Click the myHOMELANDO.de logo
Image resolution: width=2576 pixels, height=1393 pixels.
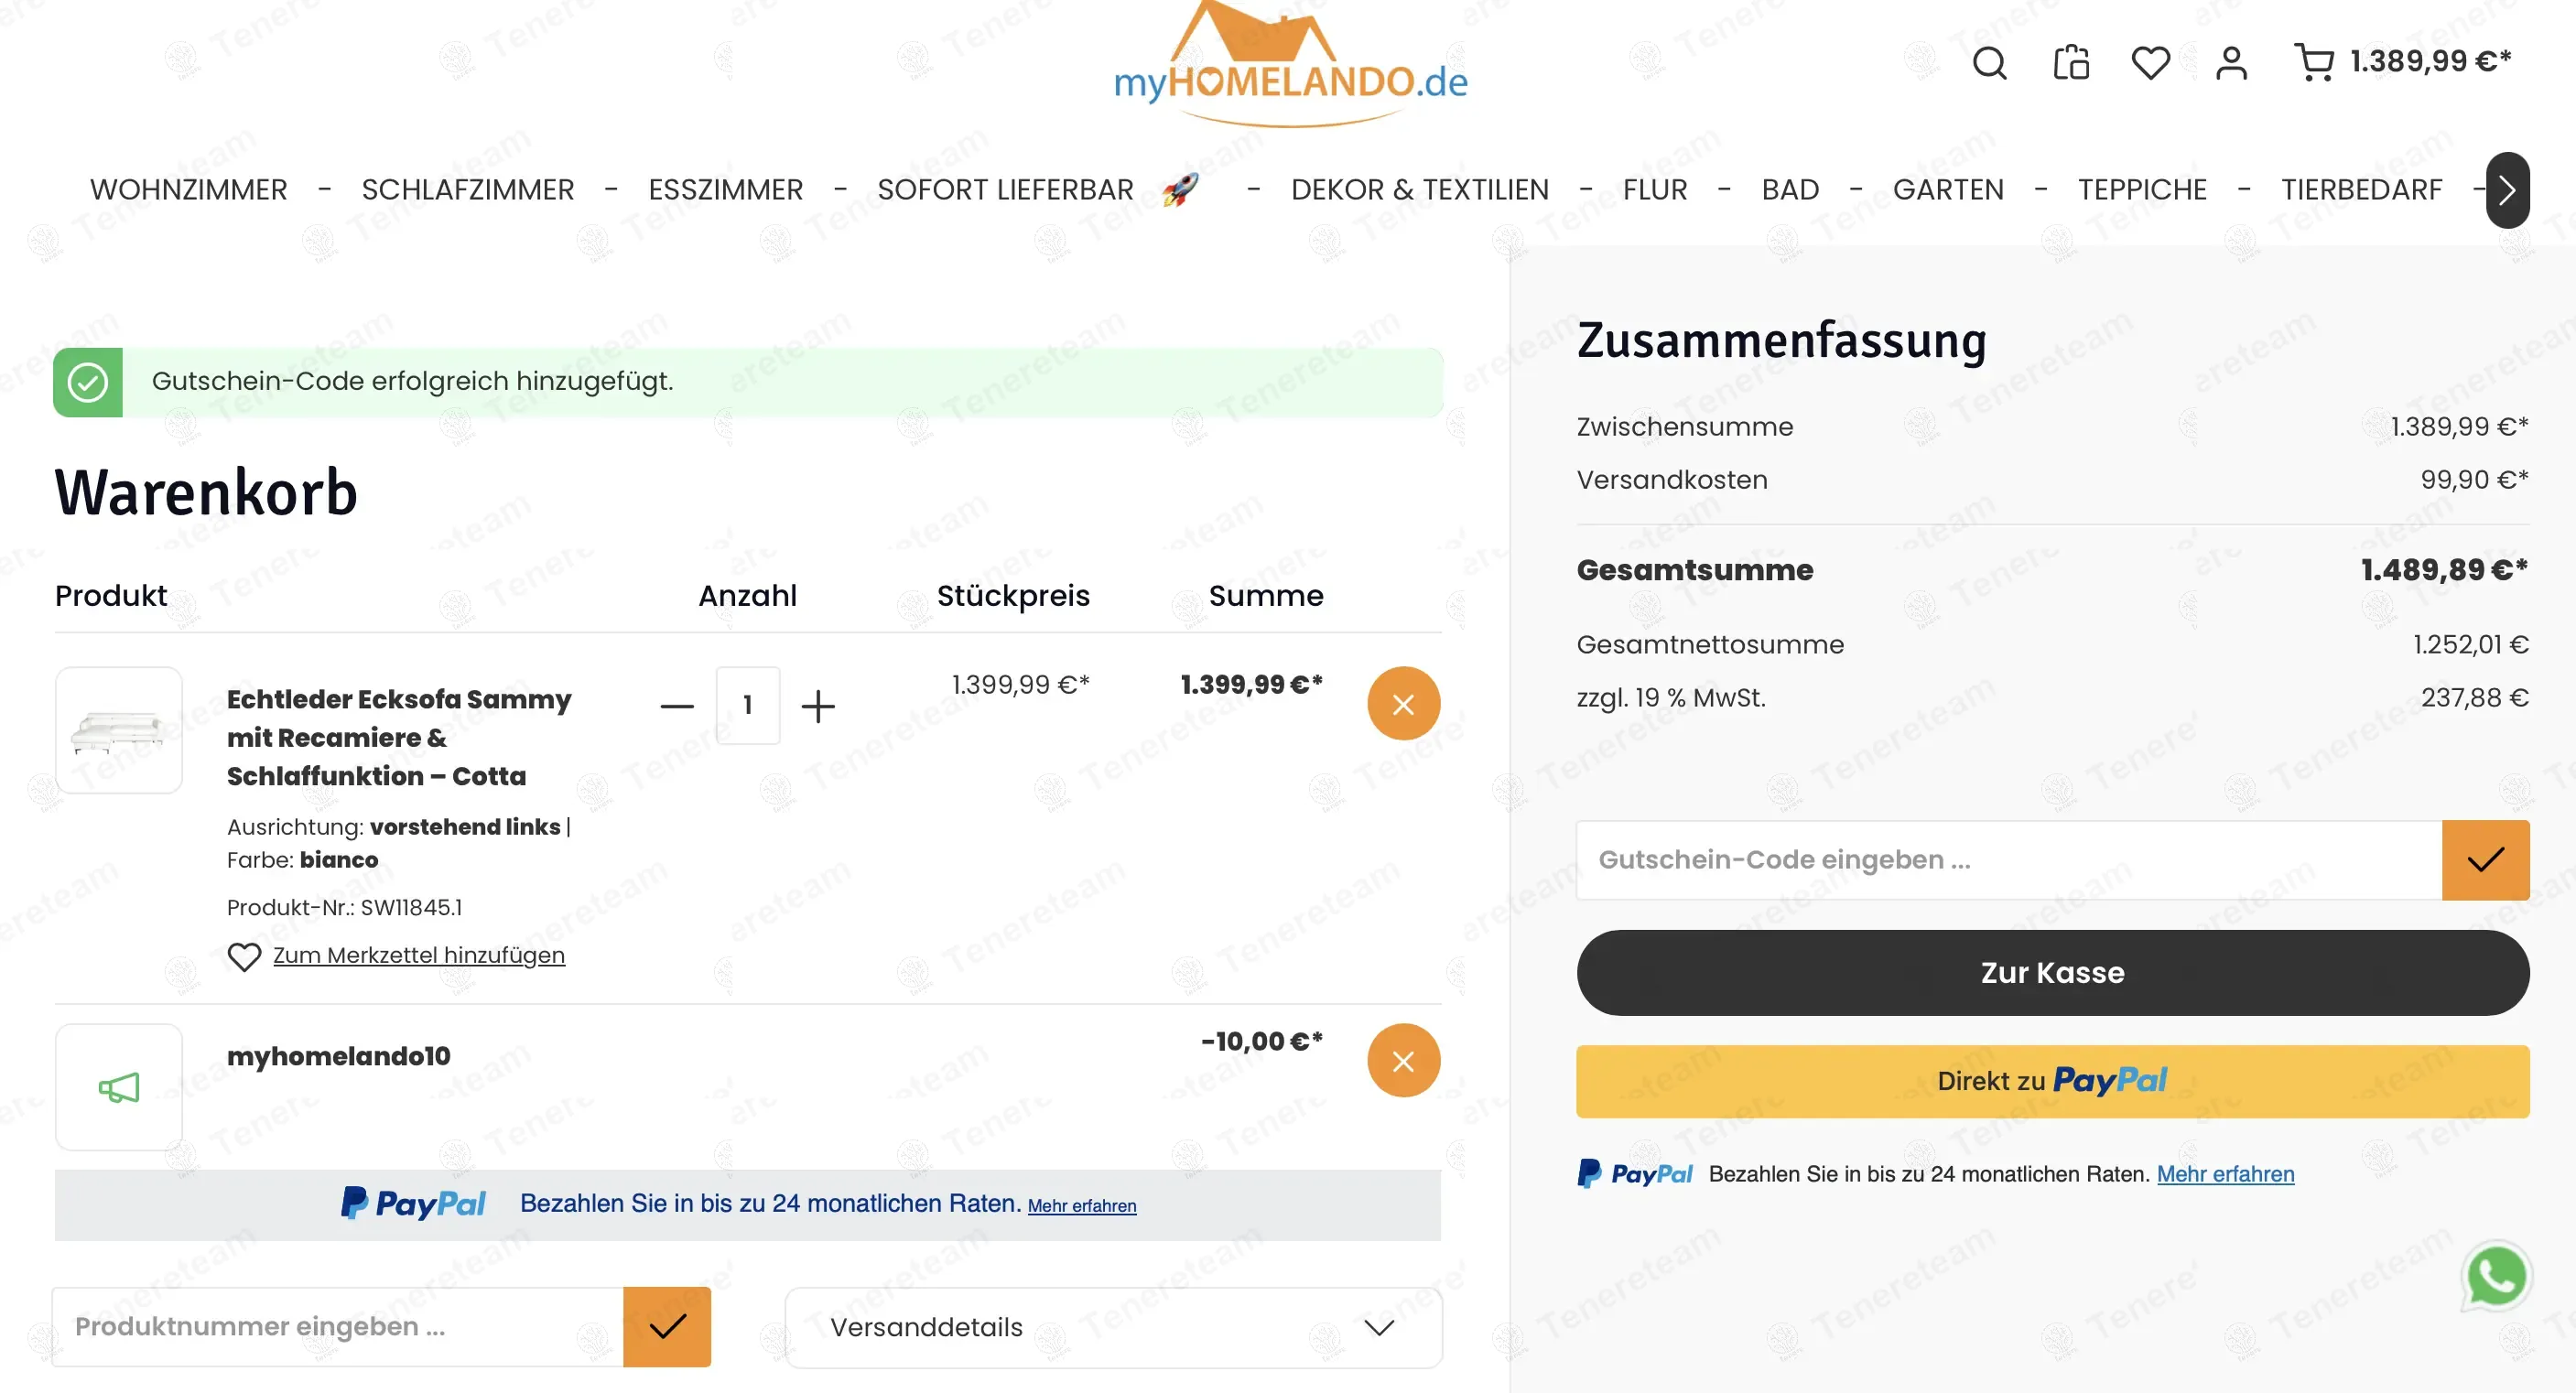click(x=1290, y=65)
